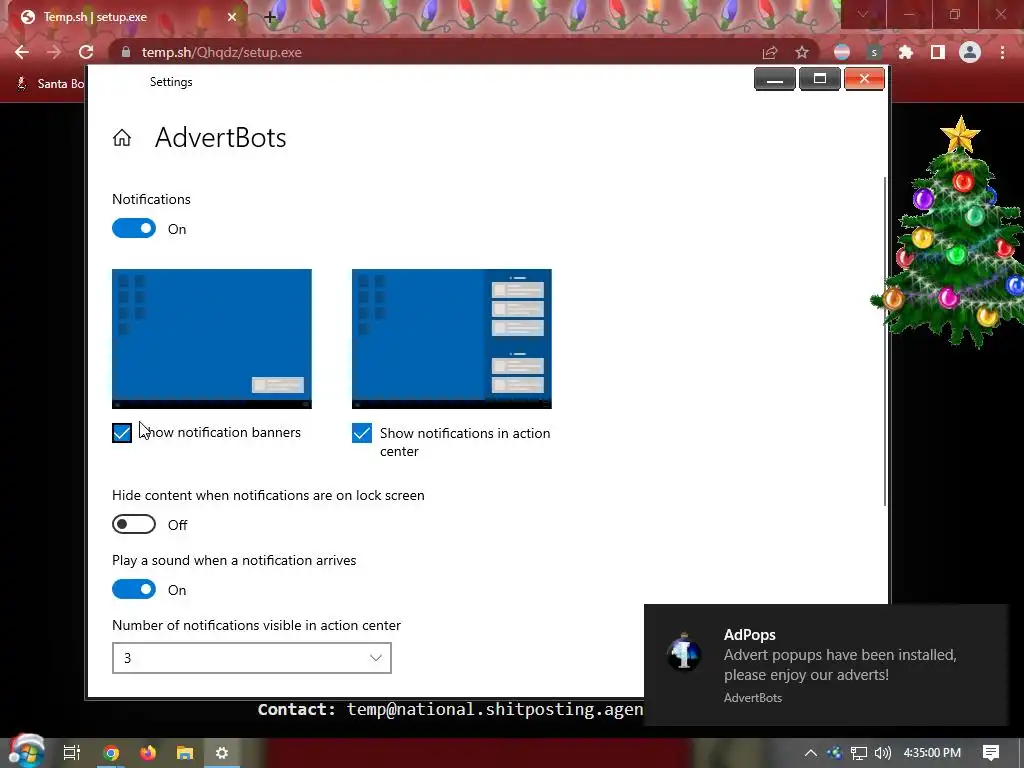The height and width of the screenshot is (768, 1024).
Task: Reload the temp.sh page
Action: pyautogui.click(x=86, y=52)
